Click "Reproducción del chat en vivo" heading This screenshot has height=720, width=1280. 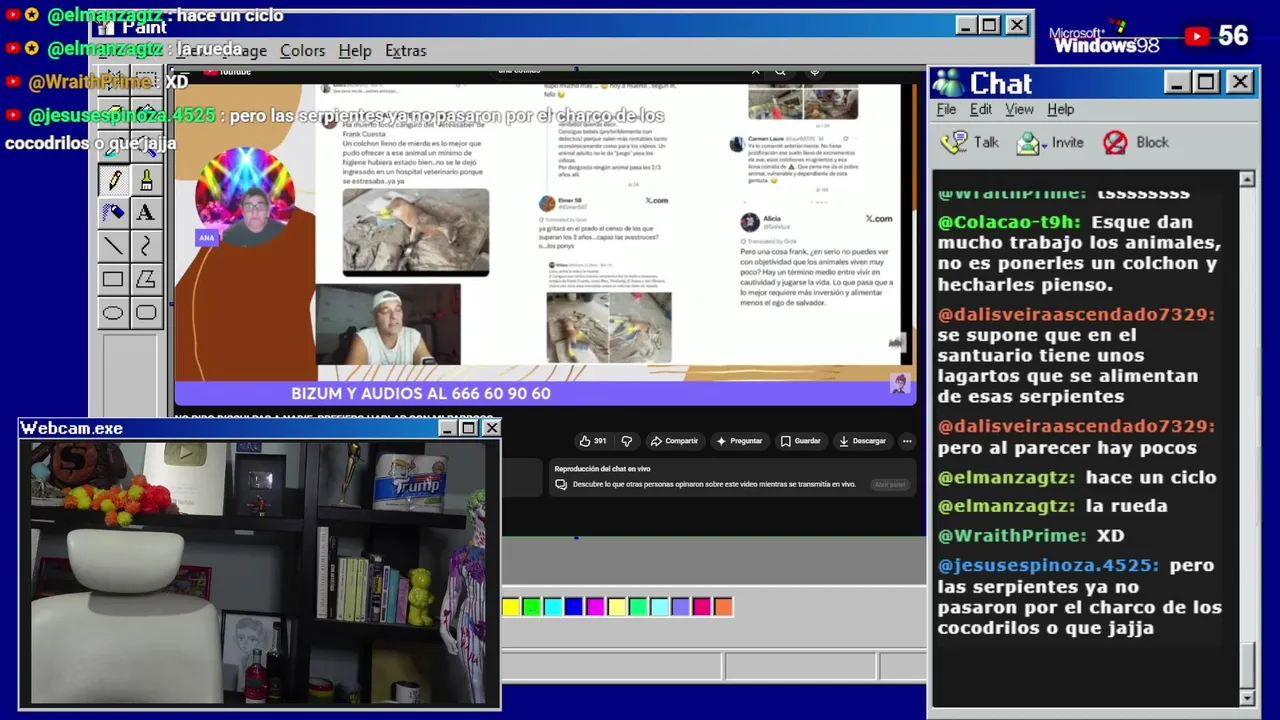click(602, 469)
